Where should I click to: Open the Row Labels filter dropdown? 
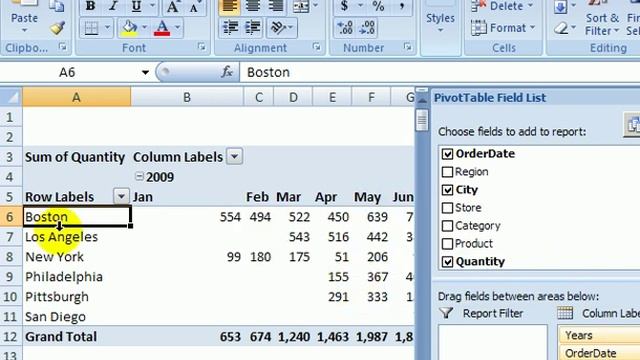point(121,196)
